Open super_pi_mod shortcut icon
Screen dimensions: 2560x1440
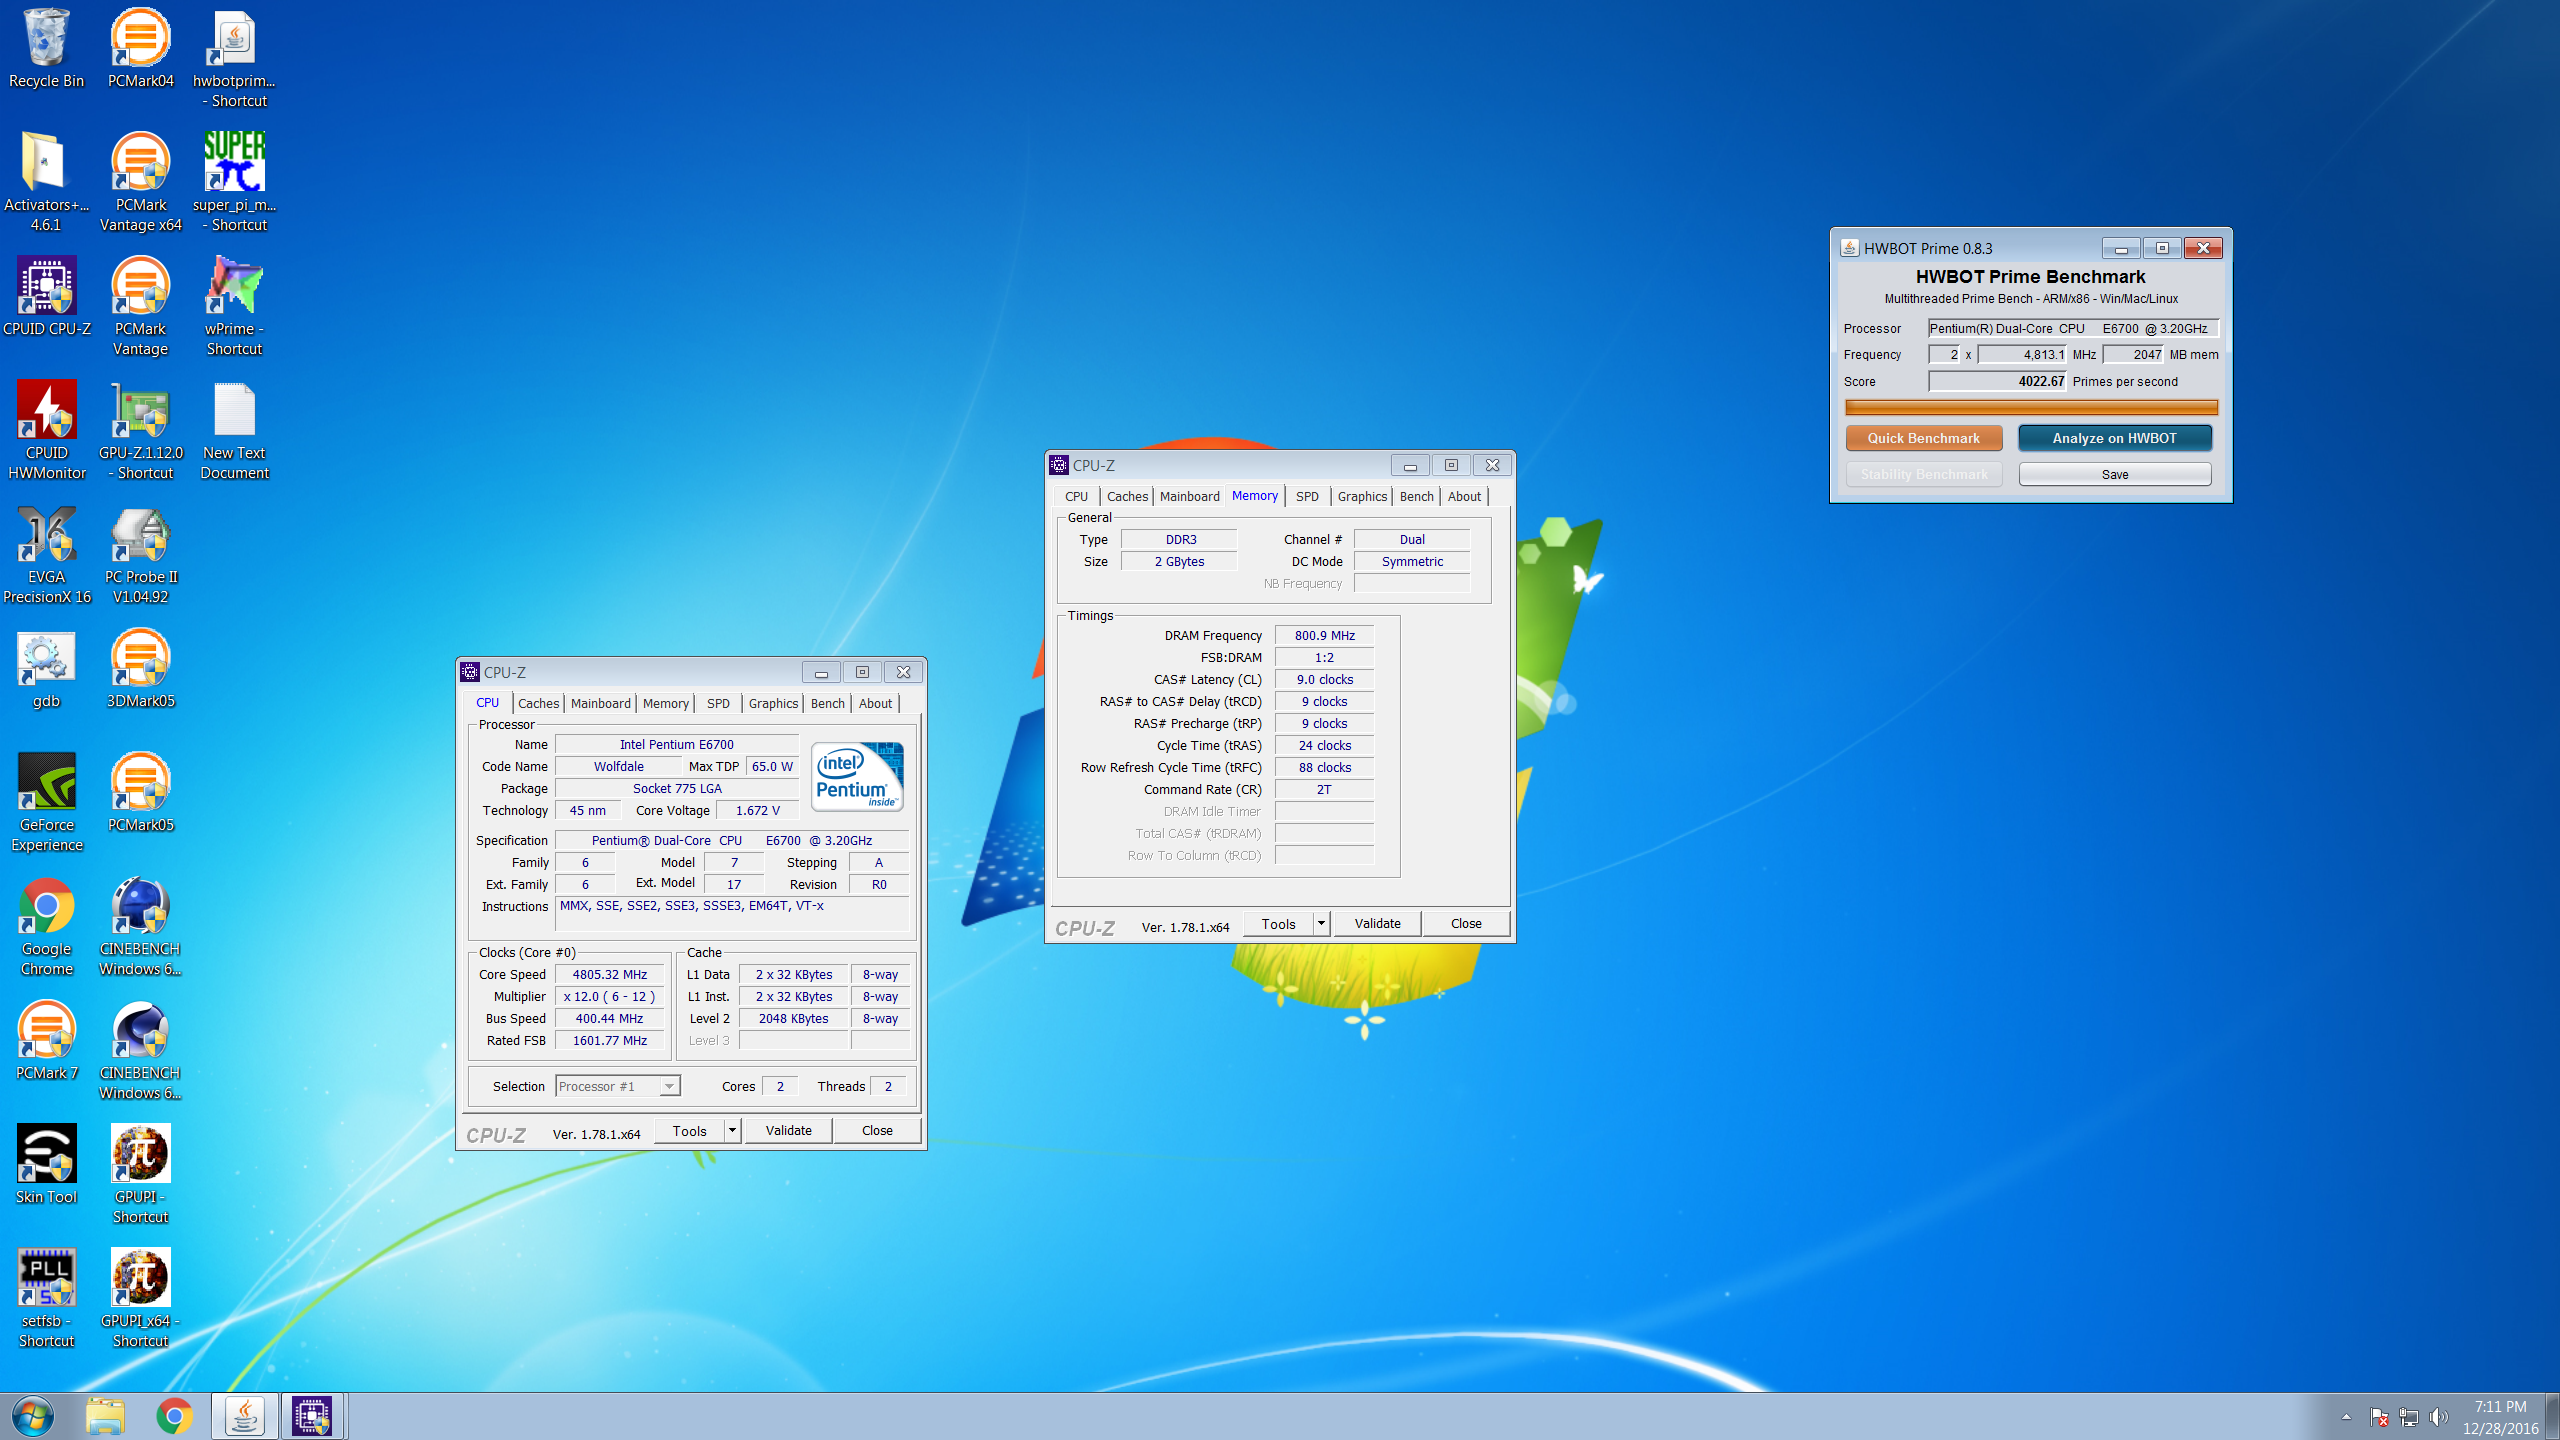coord(234,182)
